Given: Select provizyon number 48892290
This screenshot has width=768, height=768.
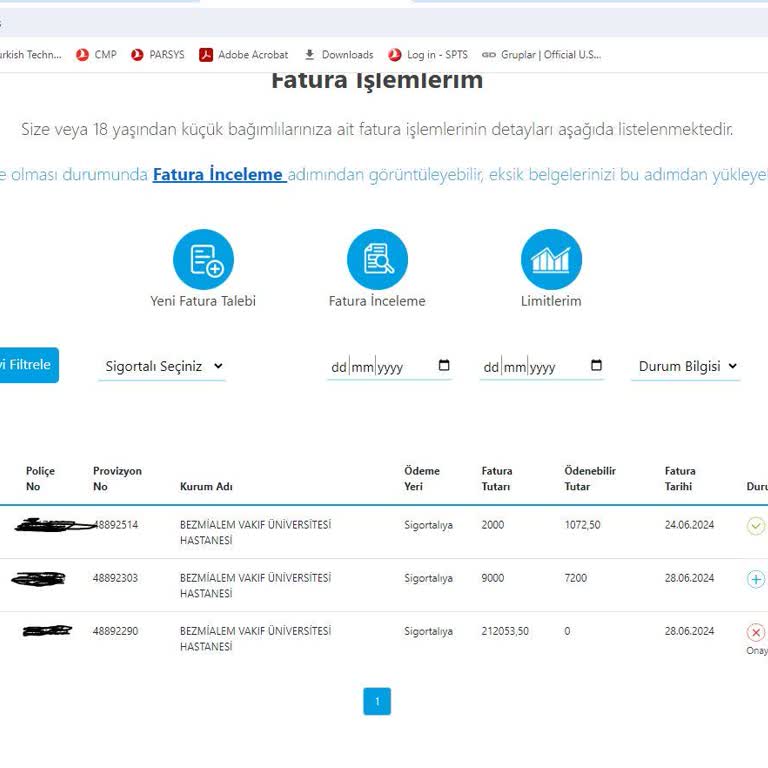Looking at the screenshot, I should pos(116,631).
